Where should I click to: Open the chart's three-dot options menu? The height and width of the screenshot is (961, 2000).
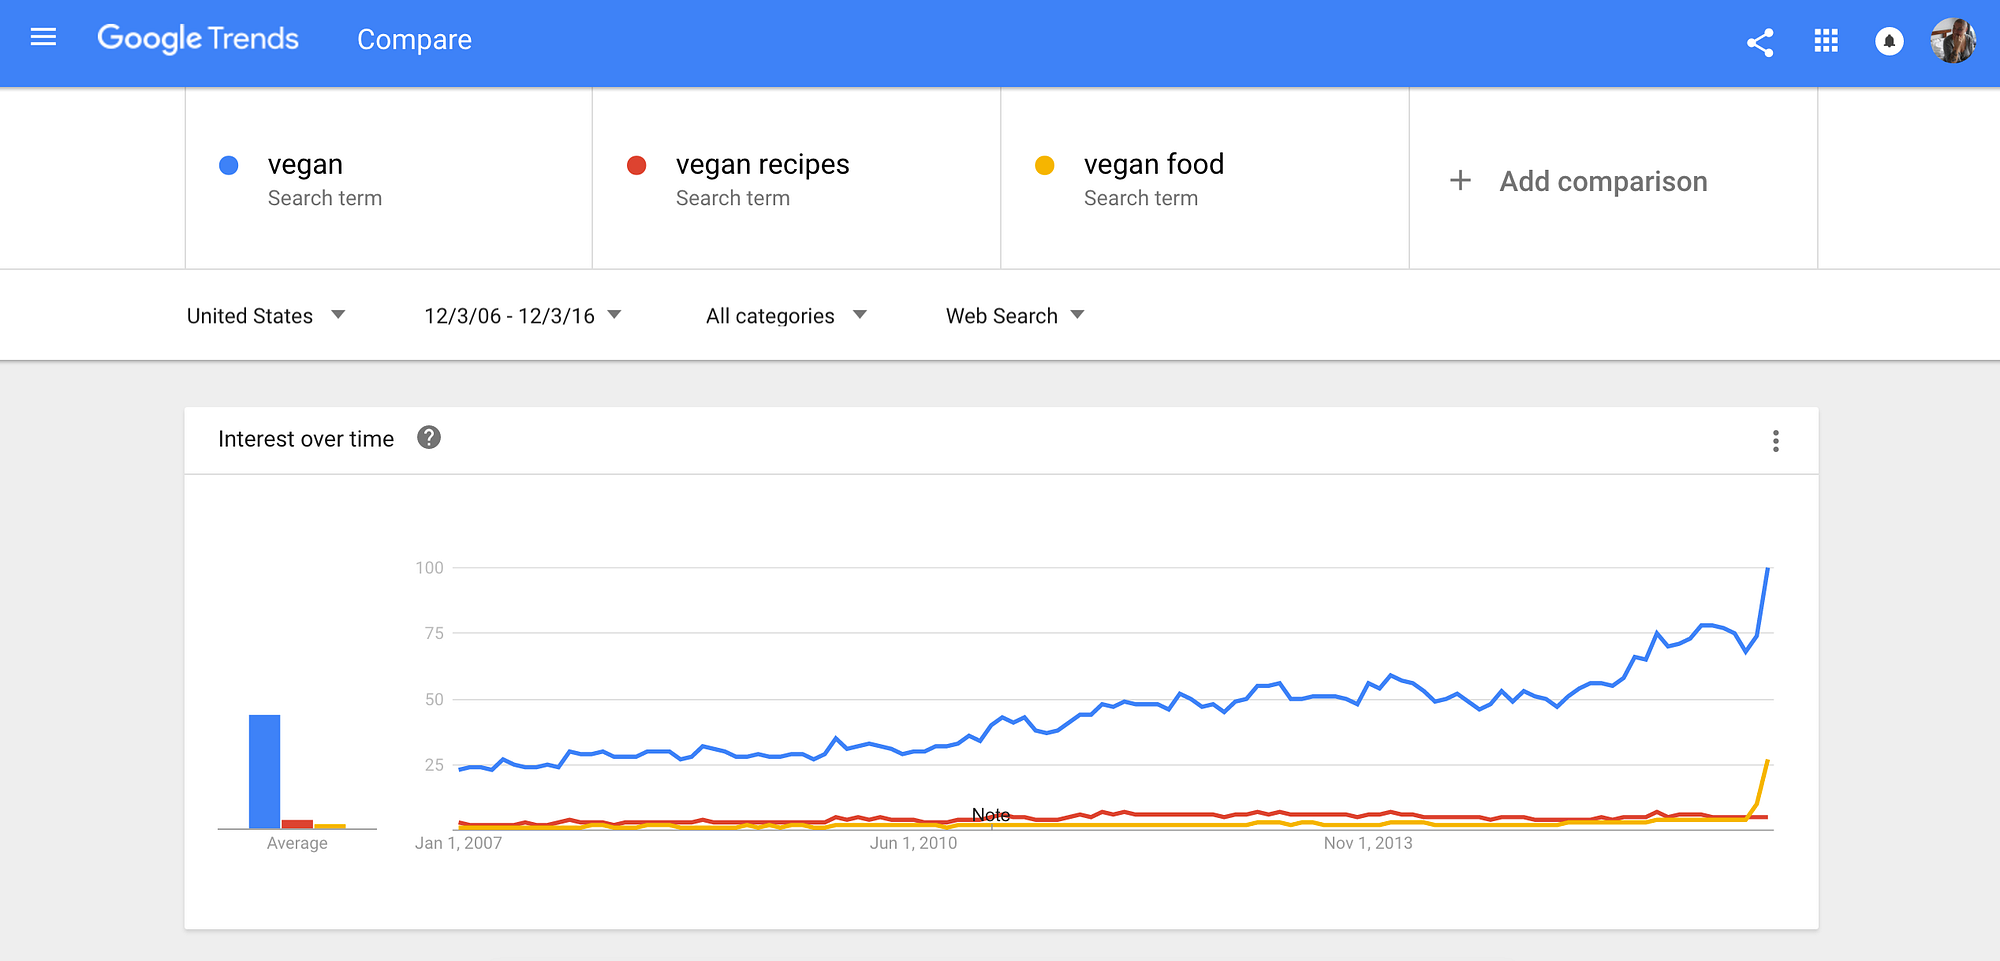(x=1775, y=441)
